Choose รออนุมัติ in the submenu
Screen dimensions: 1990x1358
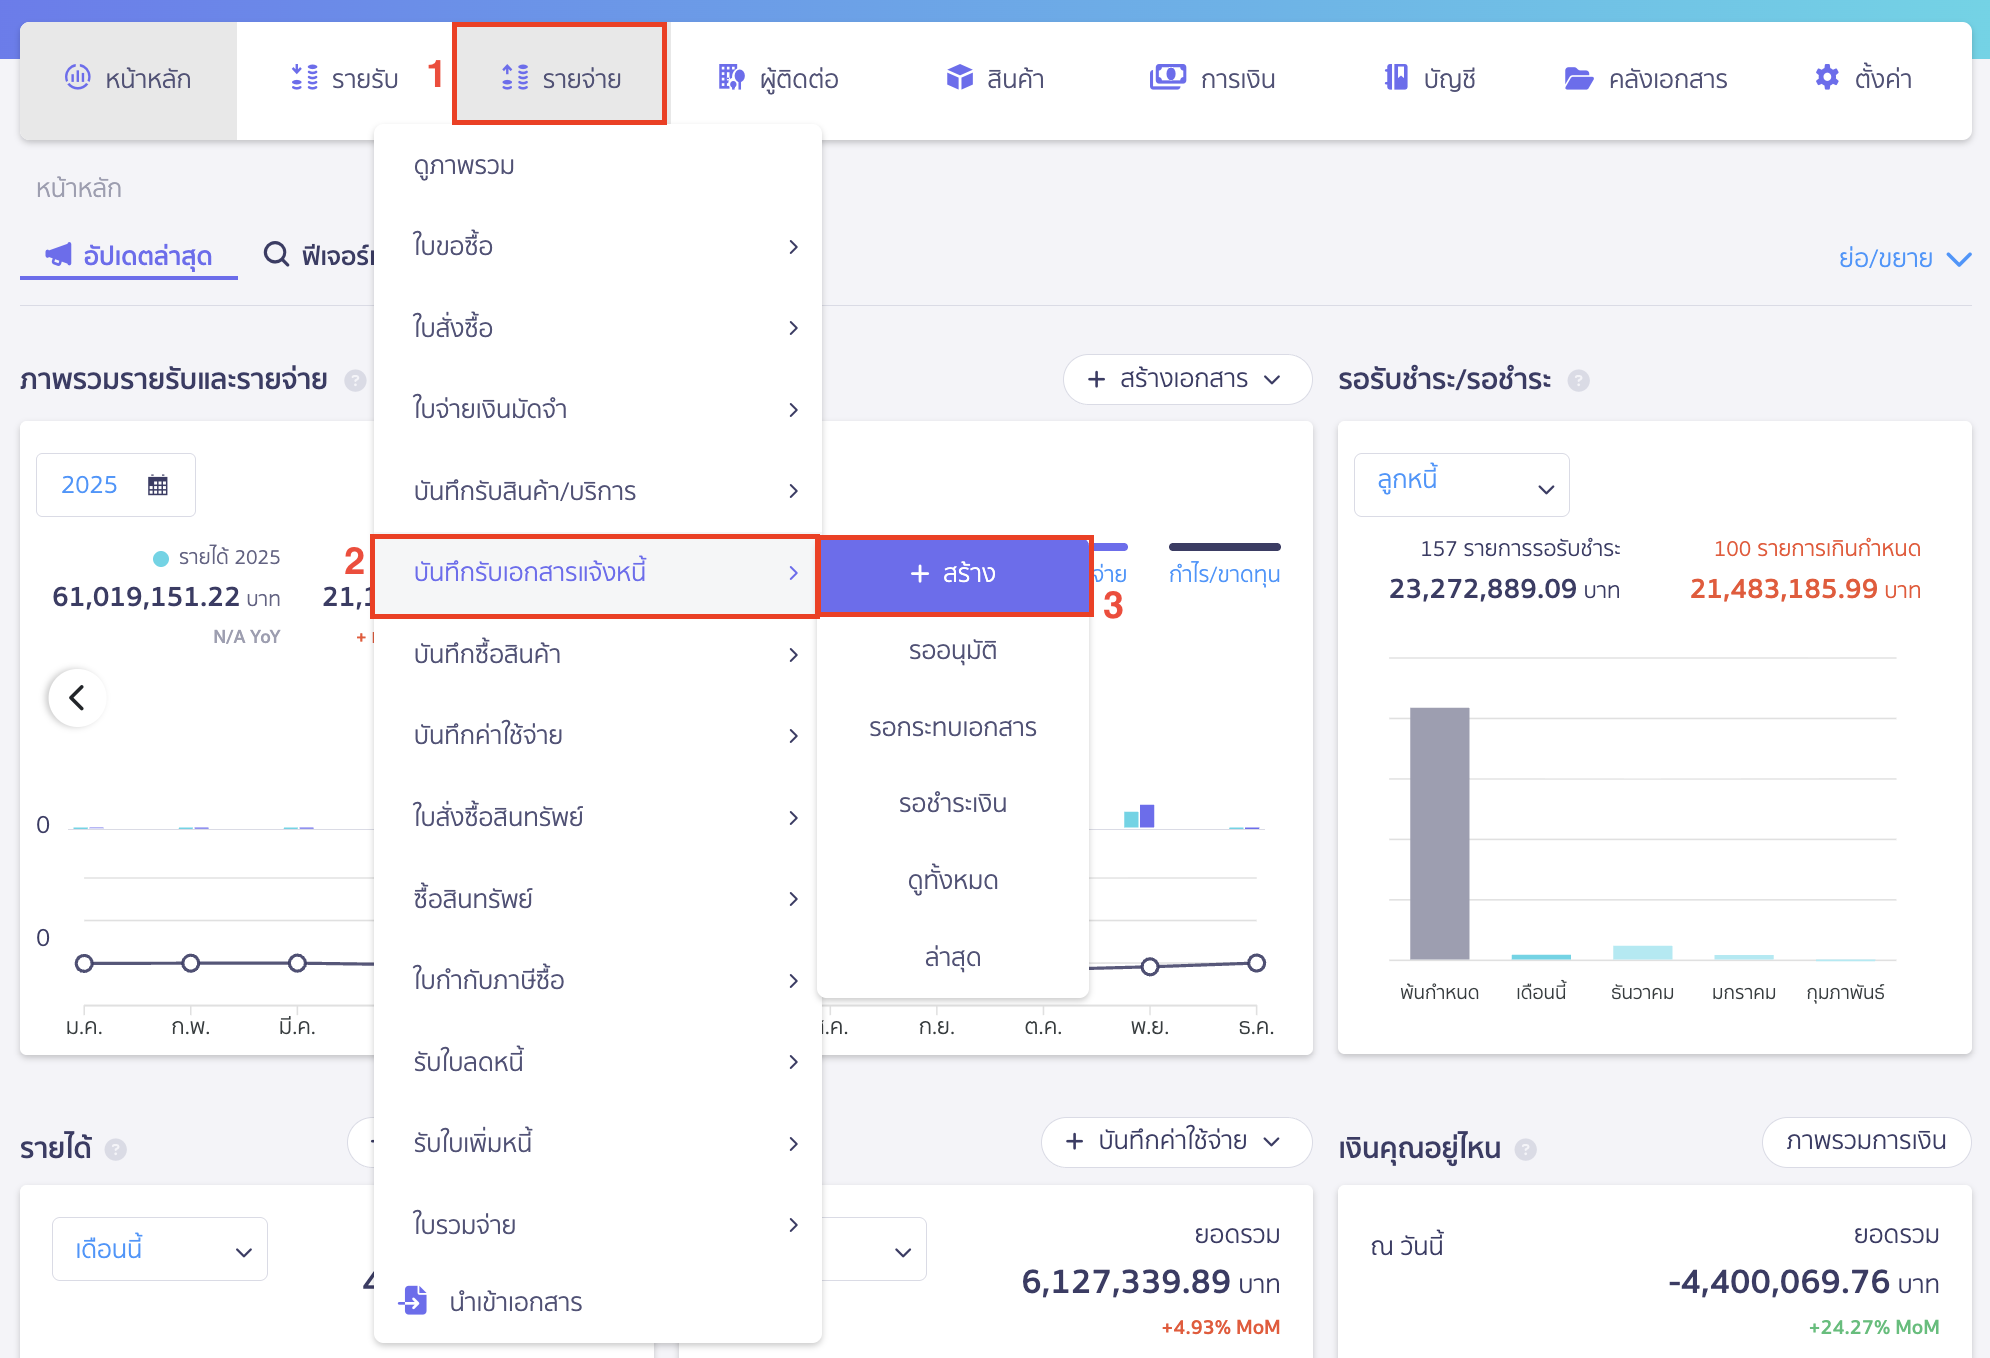(x=952, y=651)
